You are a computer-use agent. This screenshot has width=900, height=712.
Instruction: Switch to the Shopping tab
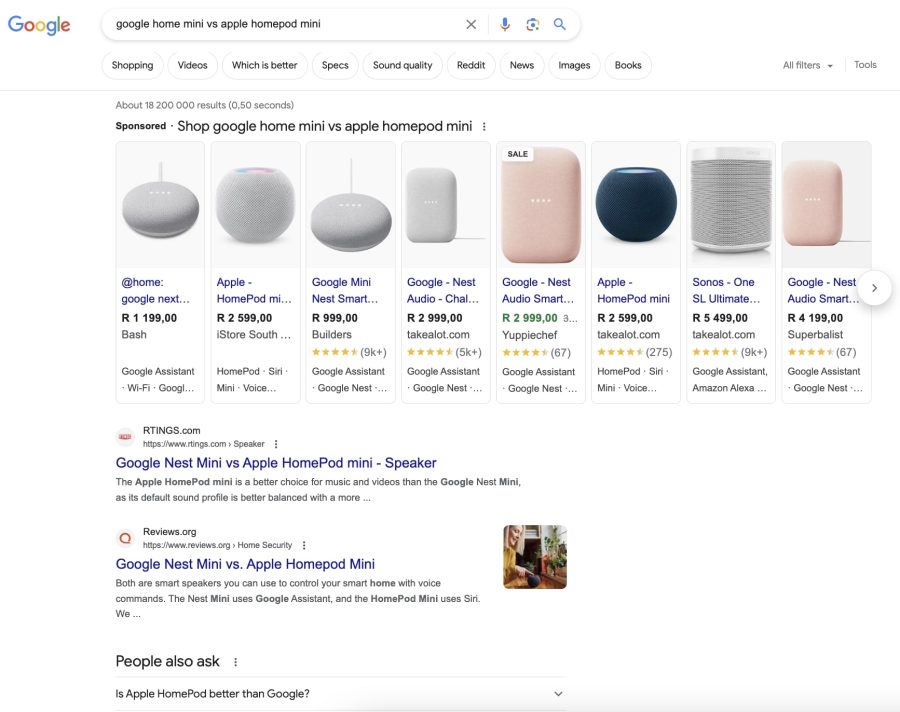[x=131, y=65]
